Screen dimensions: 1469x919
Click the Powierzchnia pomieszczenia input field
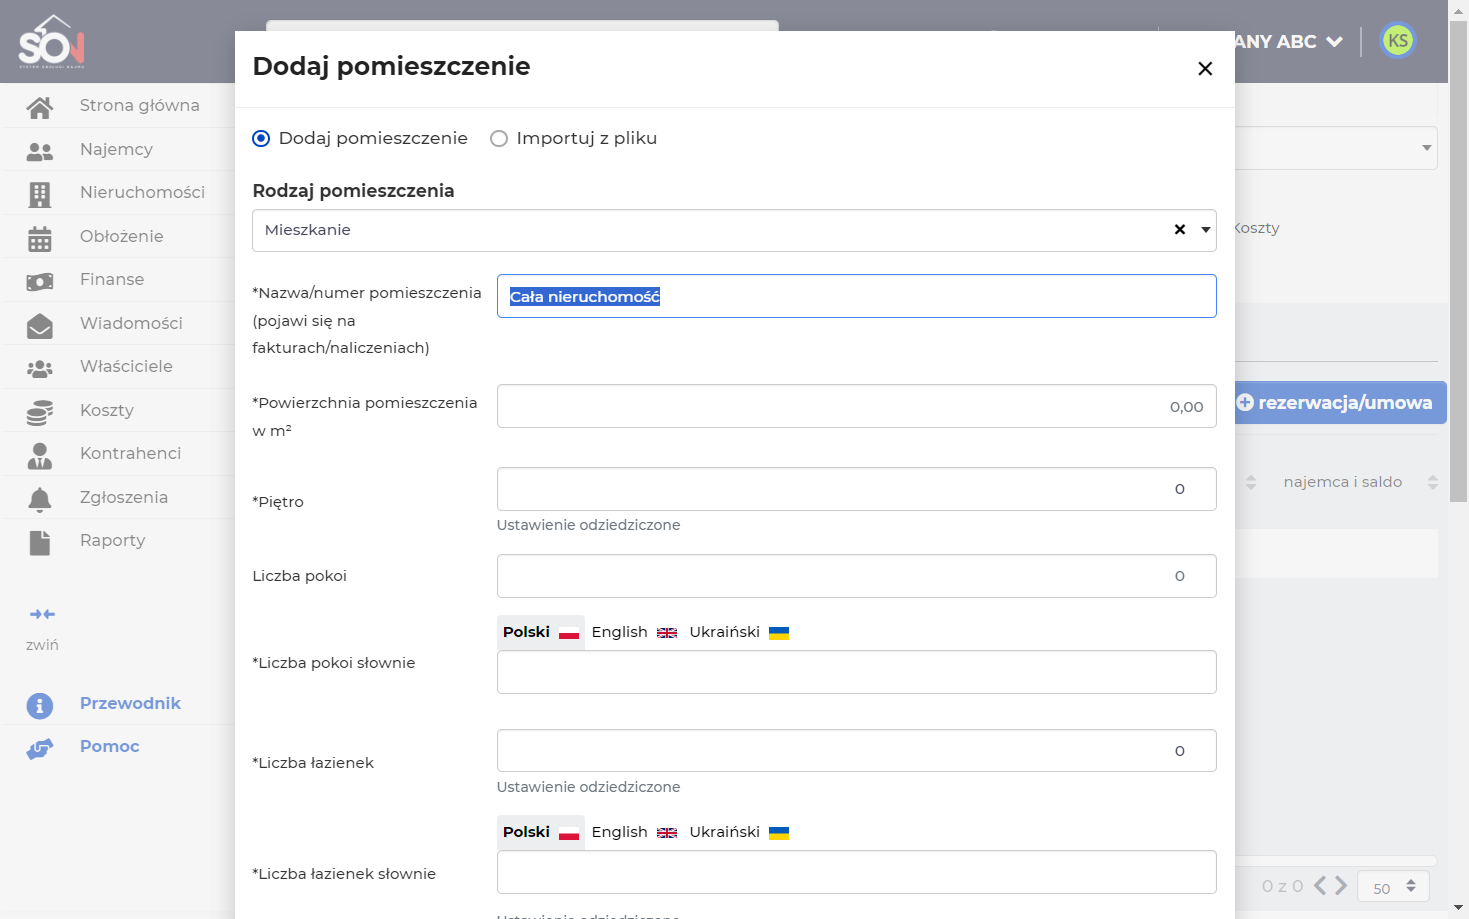pos(857,406)
